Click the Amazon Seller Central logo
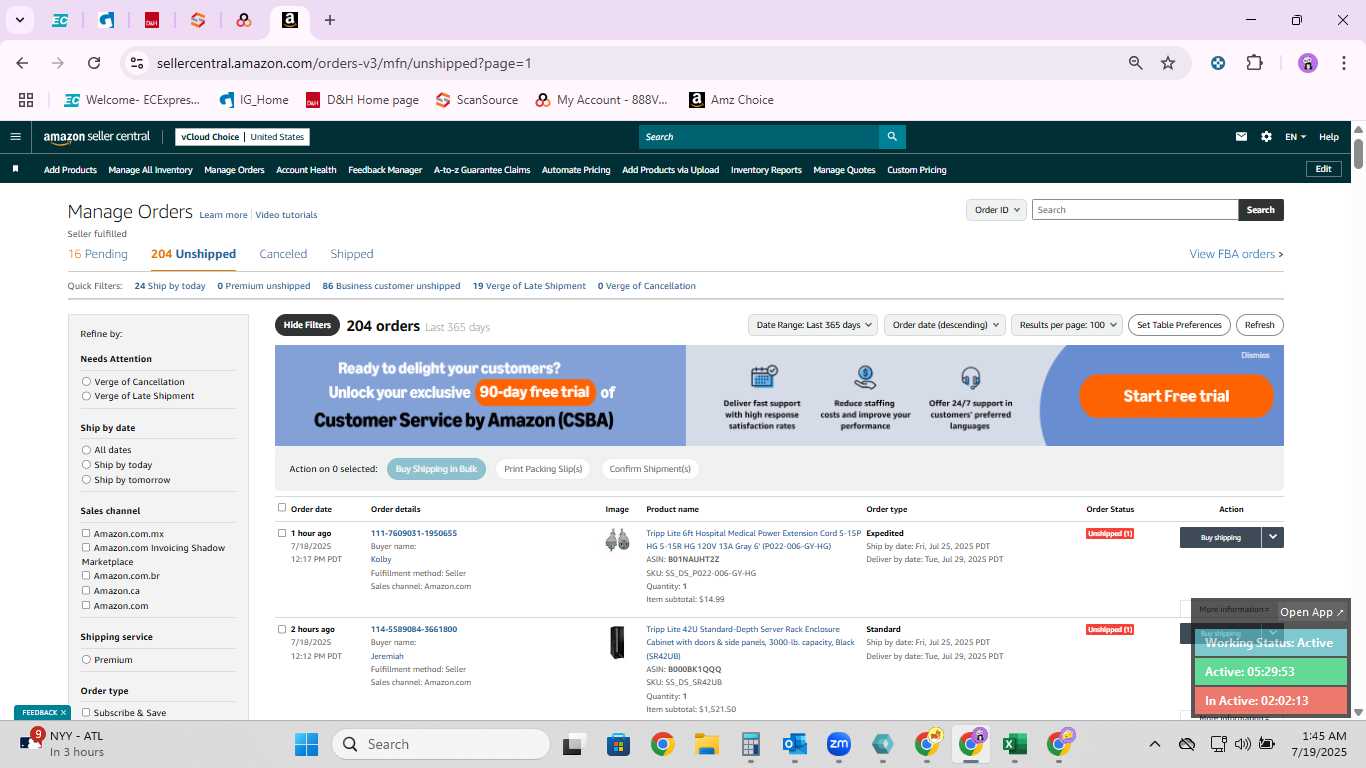The image size is (1366, 768). (96, 137)
